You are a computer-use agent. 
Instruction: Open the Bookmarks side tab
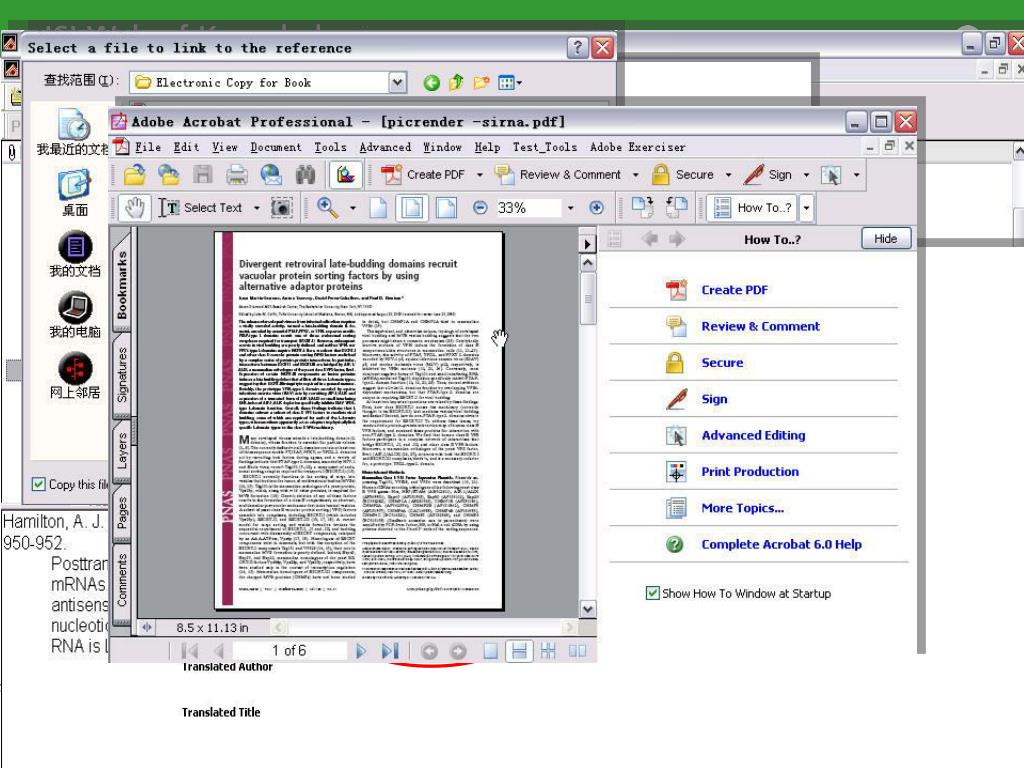pos(122,285)
